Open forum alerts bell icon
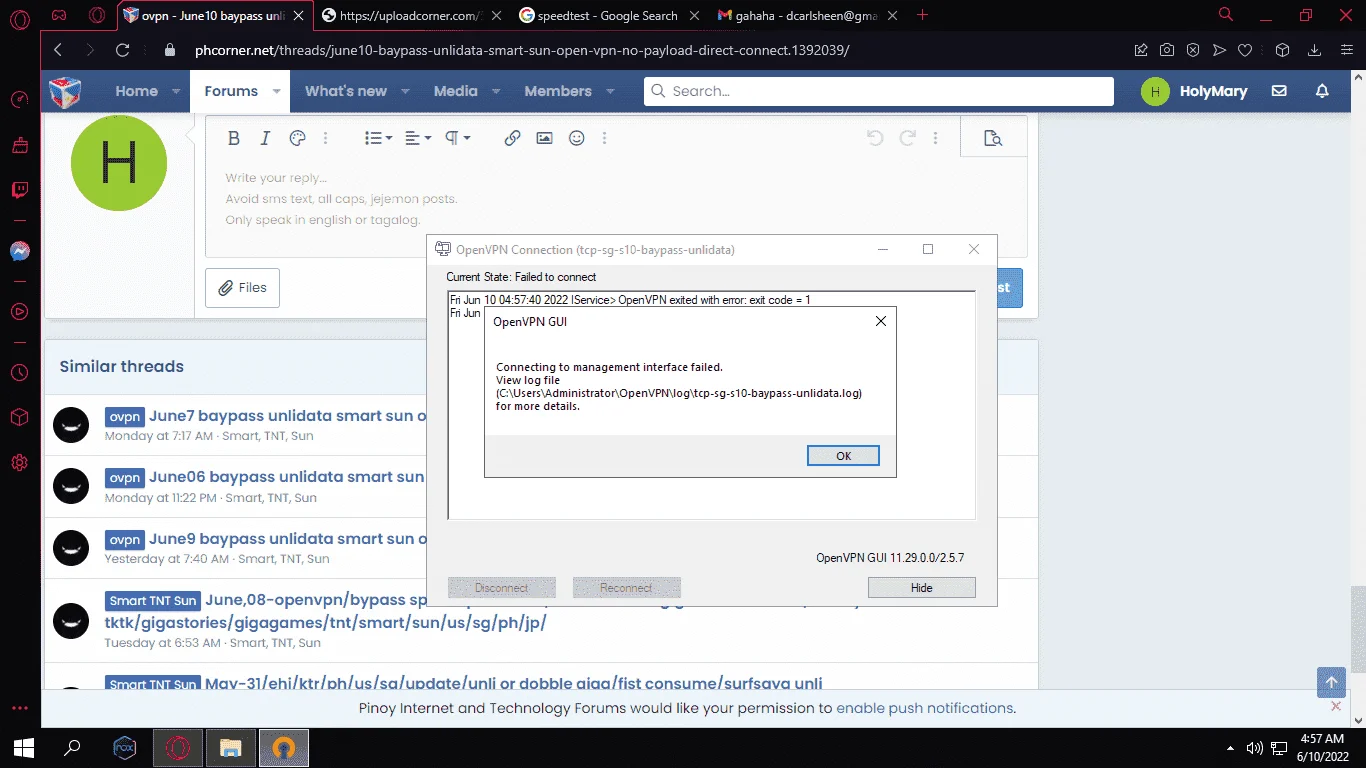 pos(1322,91)
